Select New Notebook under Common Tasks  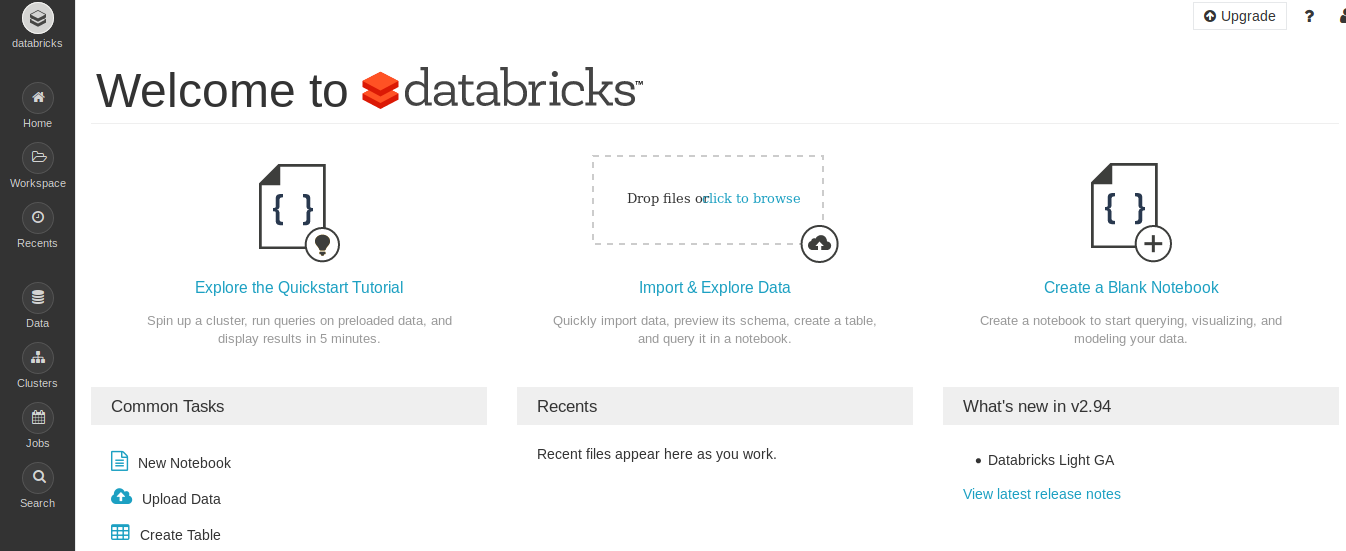[184, 463]
